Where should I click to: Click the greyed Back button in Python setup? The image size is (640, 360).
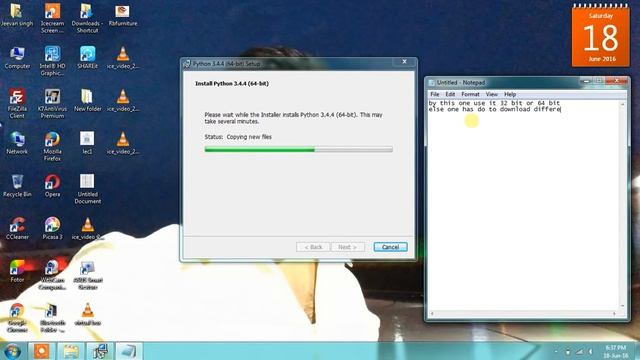[x=313, y=247]
